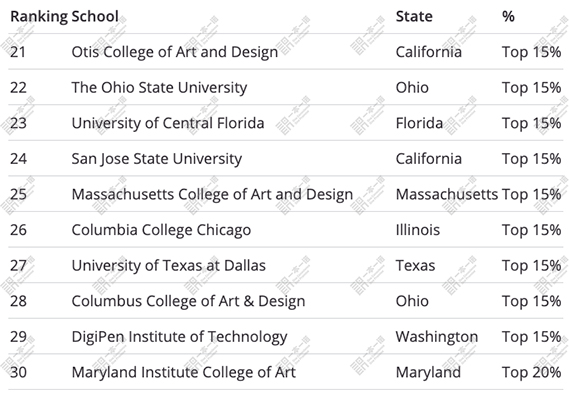
Task: Click the % column header
Action: (x=508, y=17)
